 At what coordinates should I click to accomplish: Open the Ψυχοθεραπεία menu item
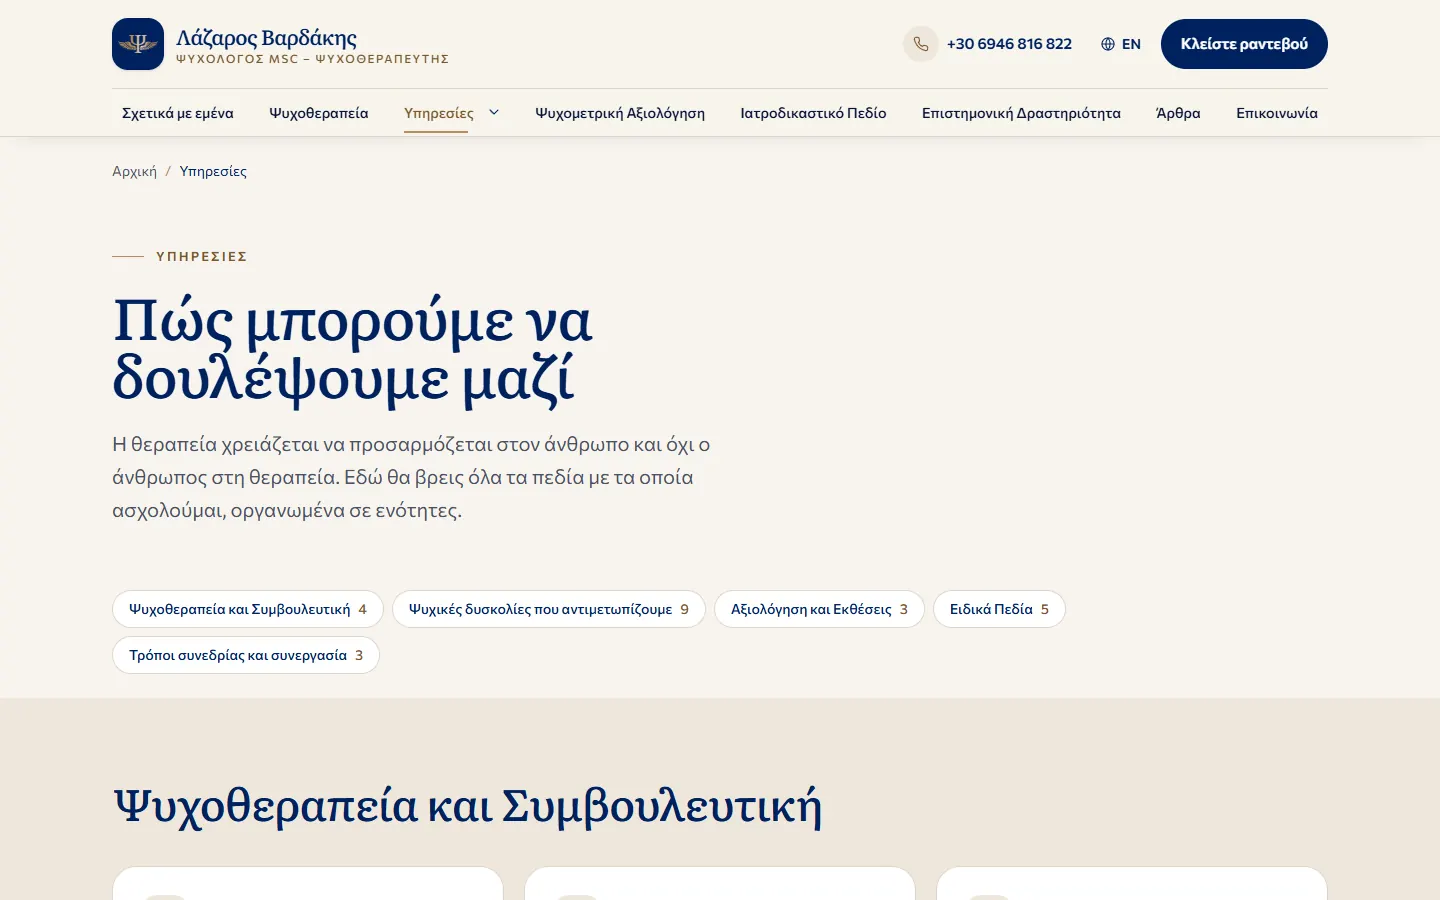319,113
